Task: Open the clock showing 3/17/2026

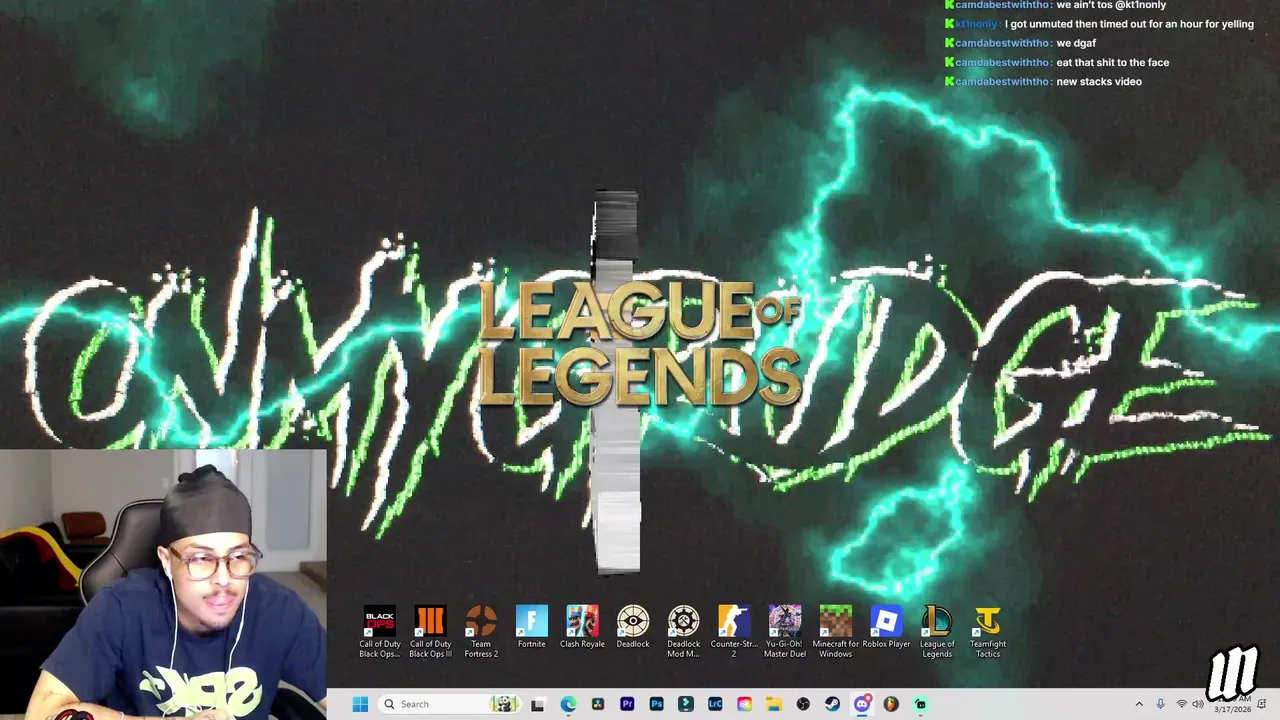Action: [1232, 705]
